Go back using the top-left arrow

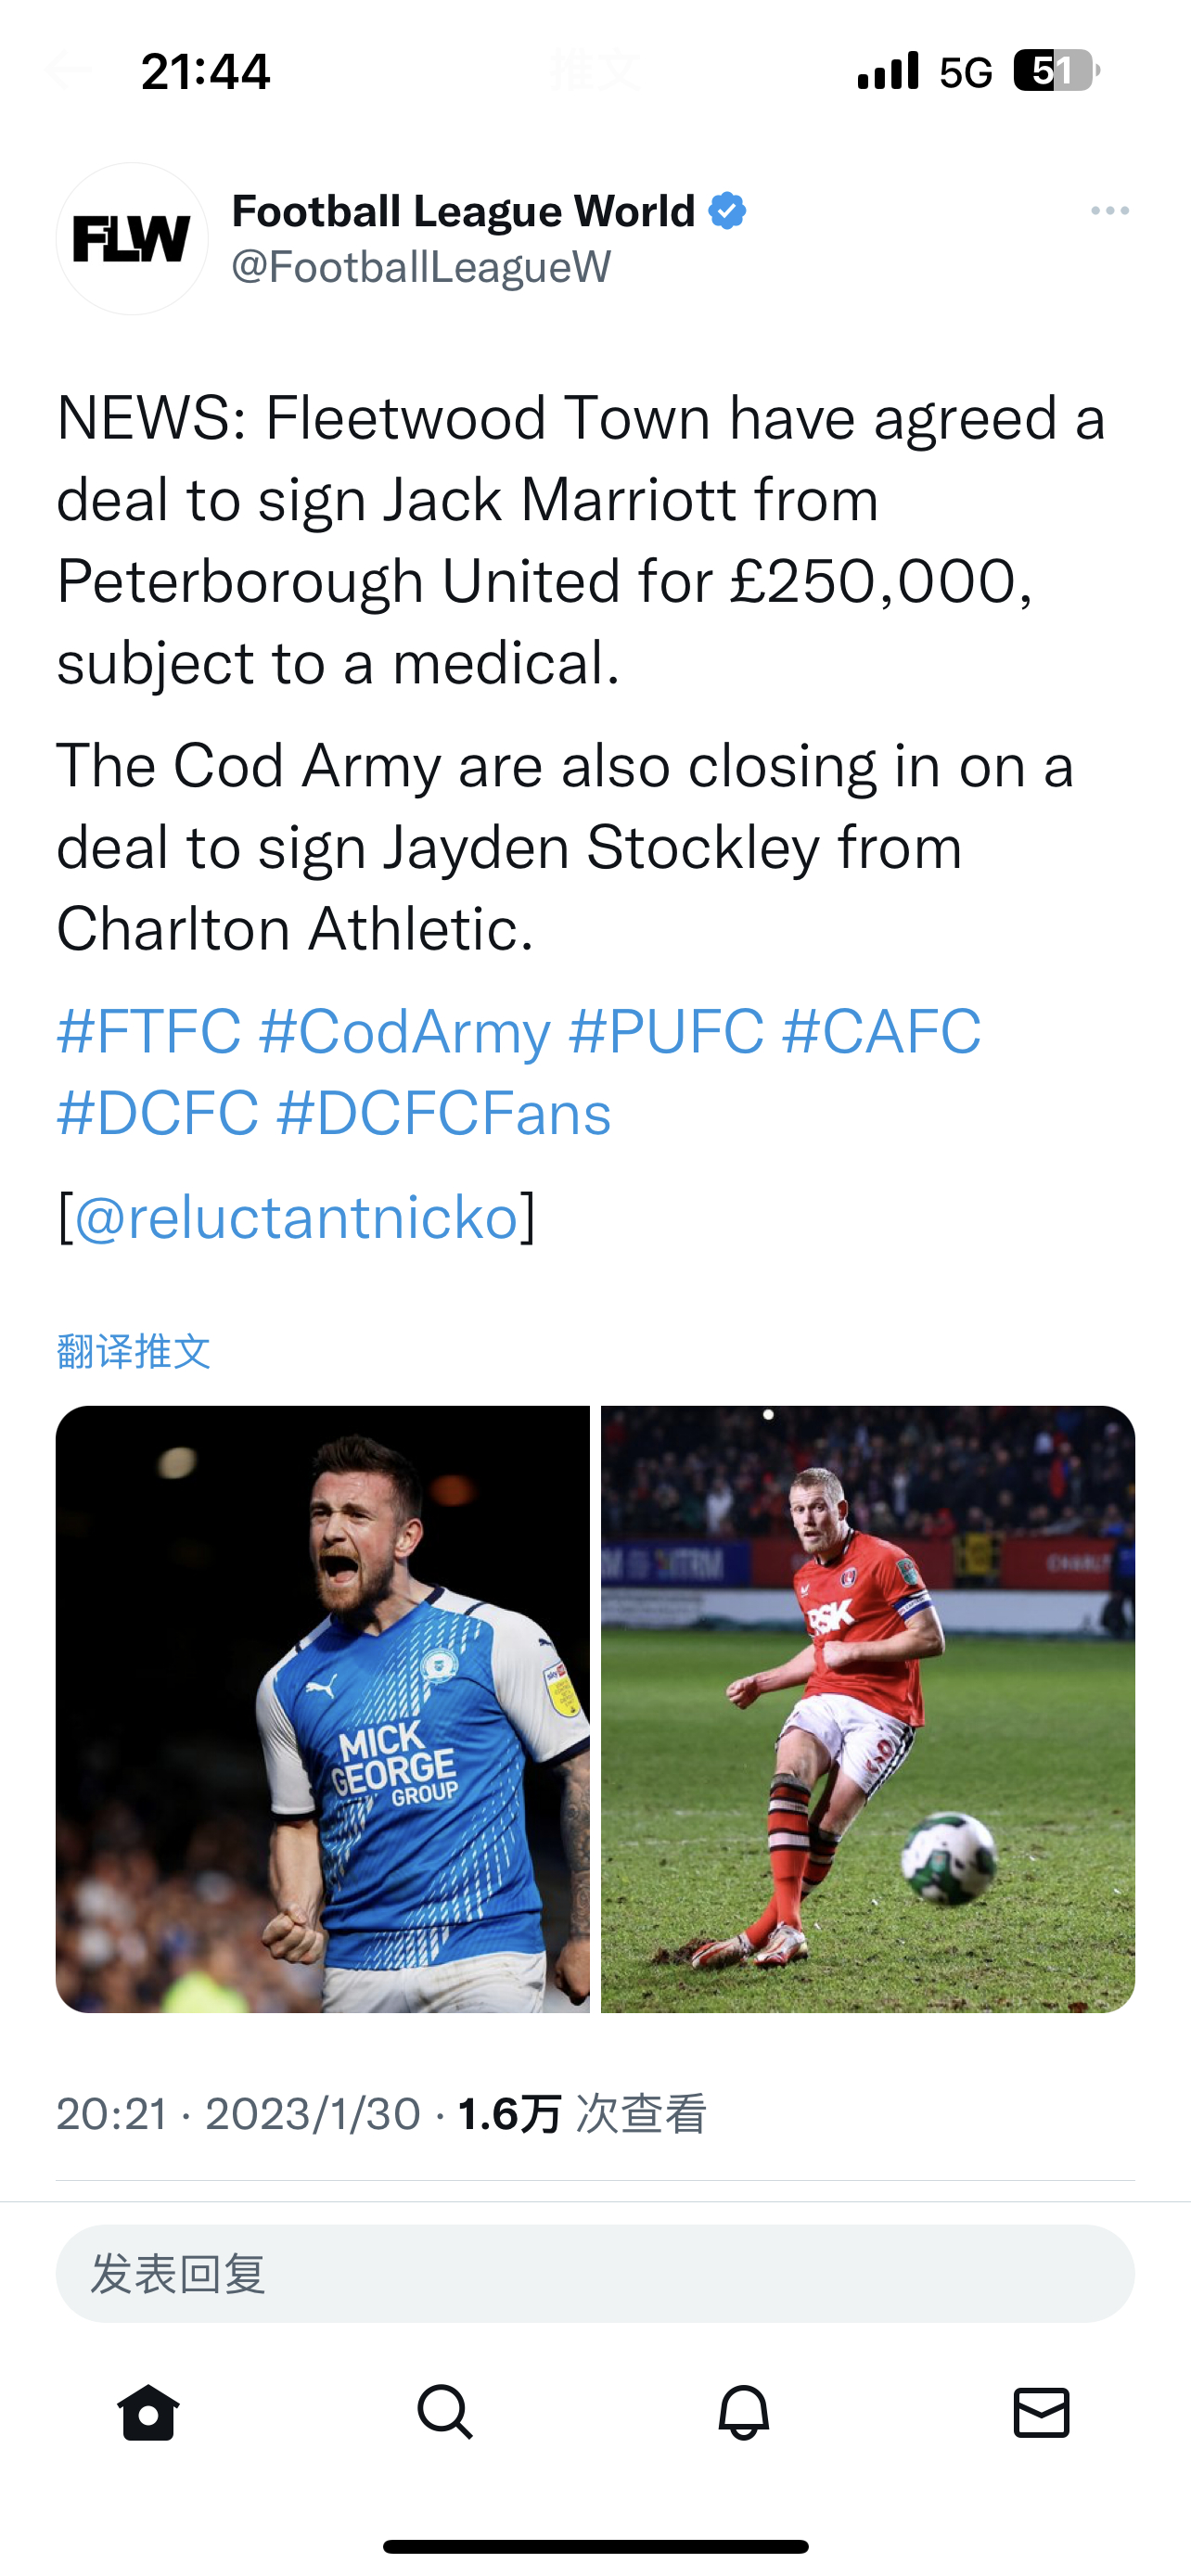tap(68, 70)
